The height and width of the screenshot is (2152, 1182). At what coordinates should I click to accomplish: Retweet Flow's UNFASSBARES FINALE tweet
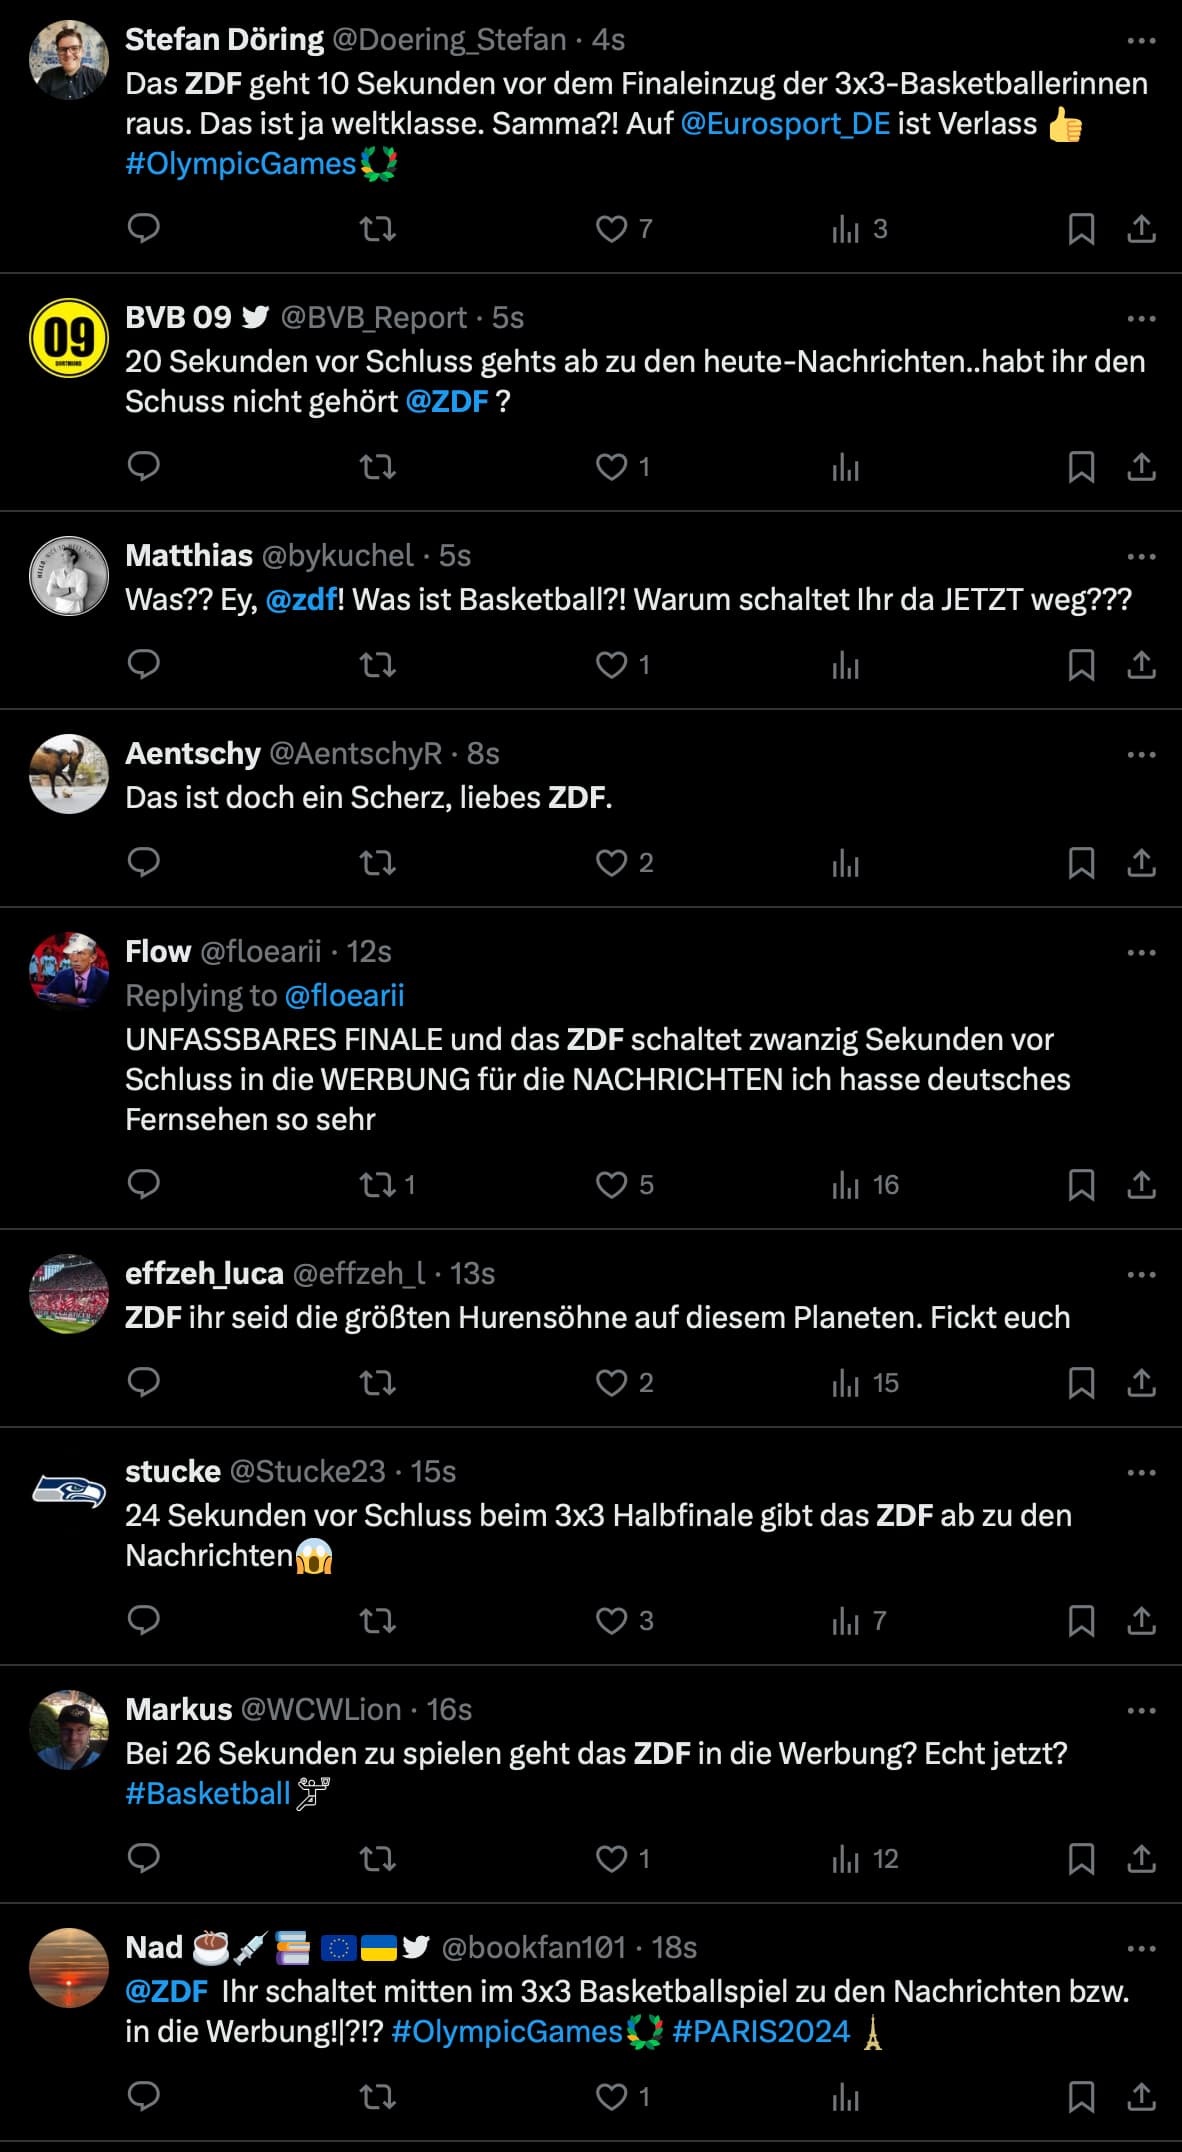click(x=378, y=1185)
